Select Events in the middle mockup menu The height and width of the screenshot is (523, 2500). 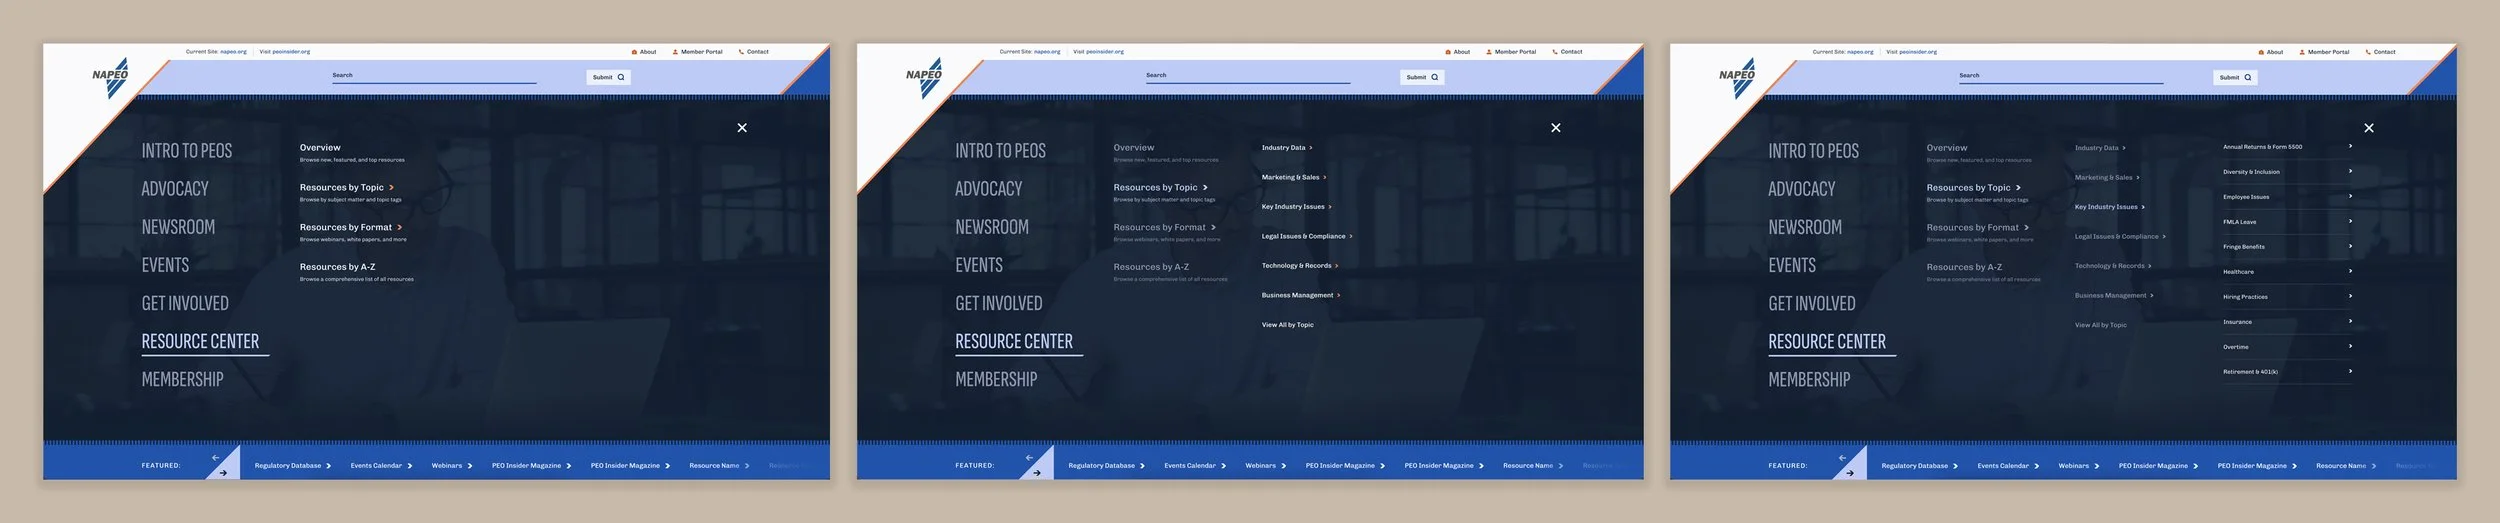point(979,265)
